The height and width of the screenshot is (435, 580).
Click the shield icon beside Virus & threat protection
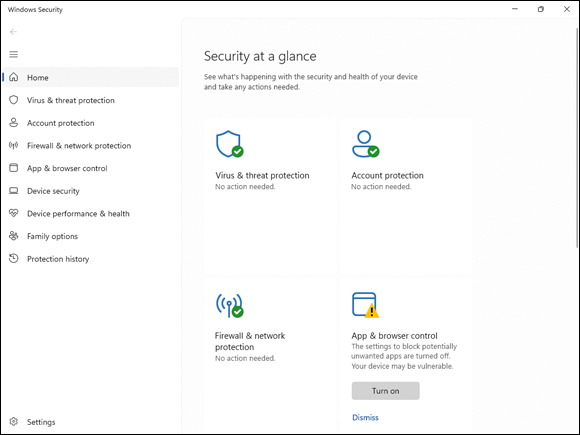coord(14,100)
